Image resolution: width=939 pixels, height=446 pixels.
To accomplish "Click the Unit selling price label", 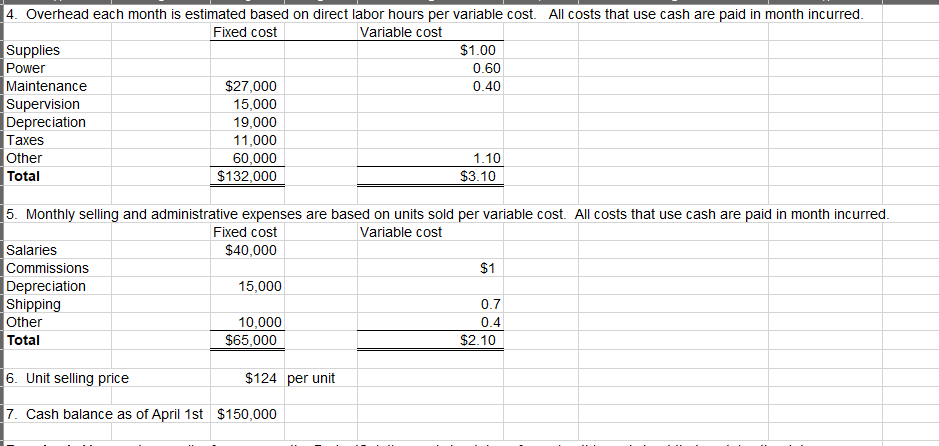I will 67,378.
